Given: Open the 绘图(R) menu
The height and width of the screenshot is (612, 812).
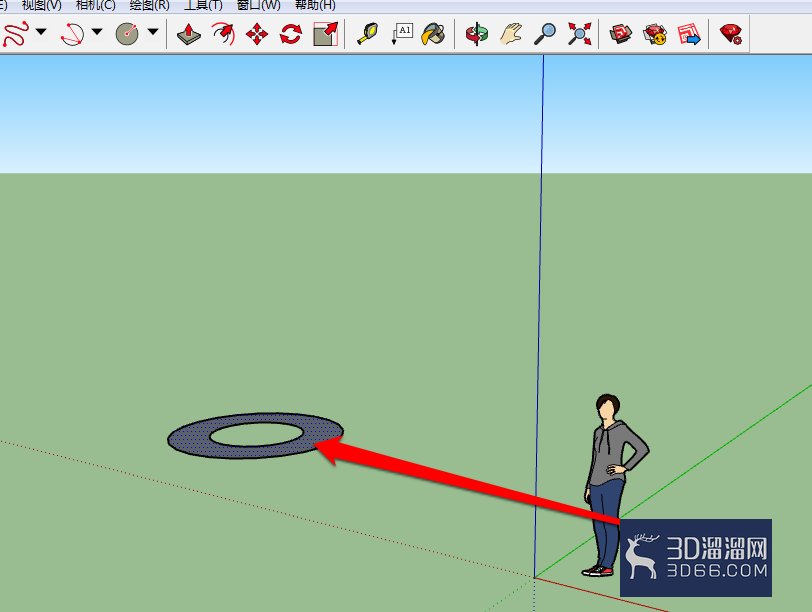Looking at the screenshot, I should tap(150, 5).
